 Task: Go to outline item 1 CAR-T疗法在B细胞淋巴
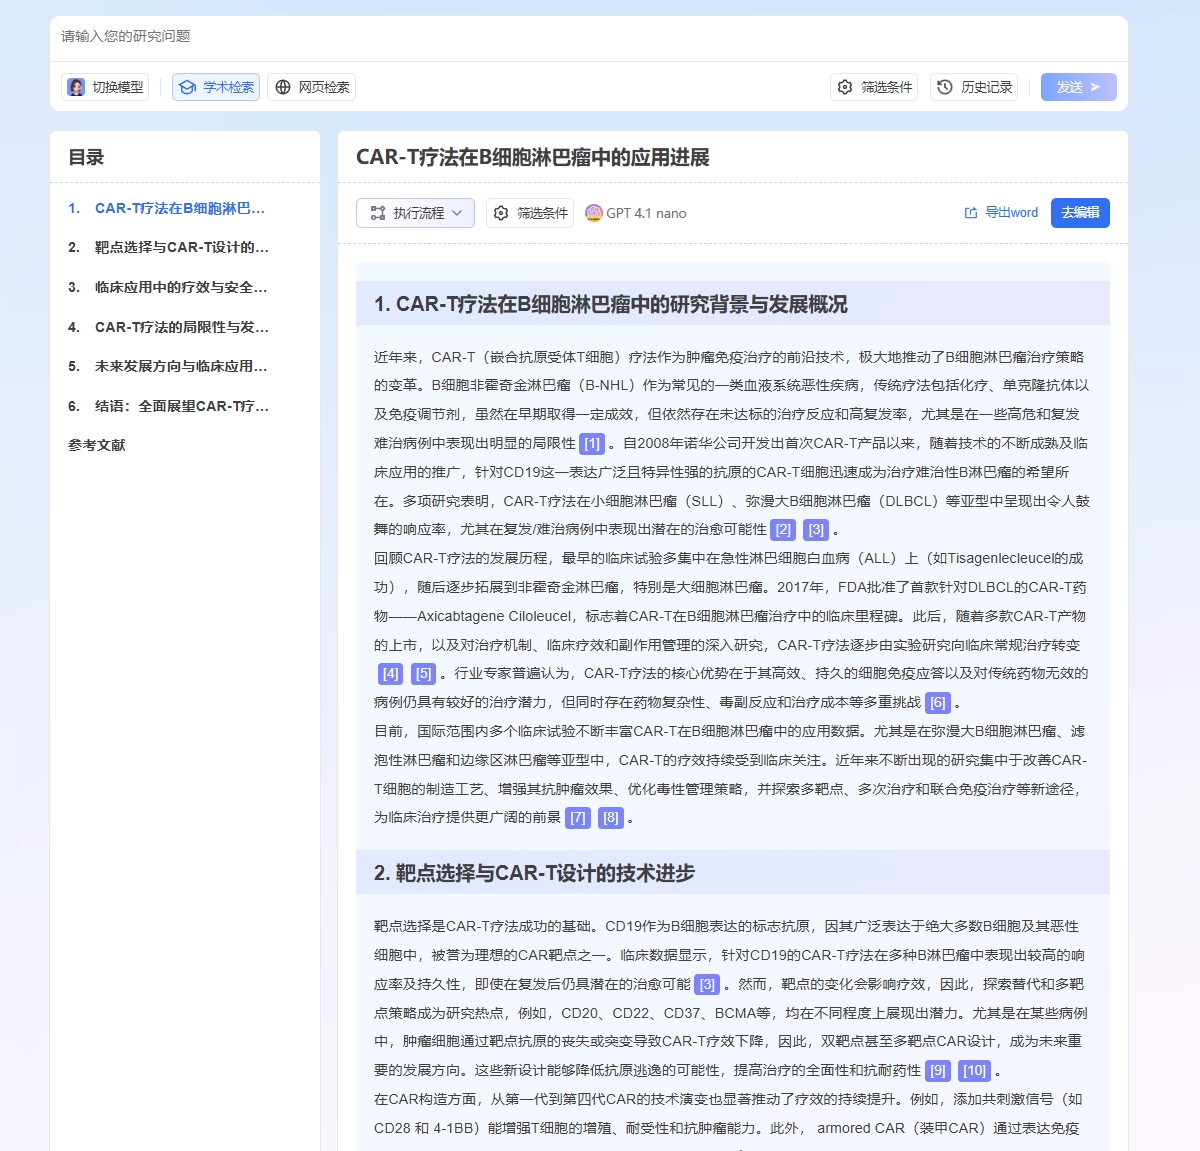(167, 208)
